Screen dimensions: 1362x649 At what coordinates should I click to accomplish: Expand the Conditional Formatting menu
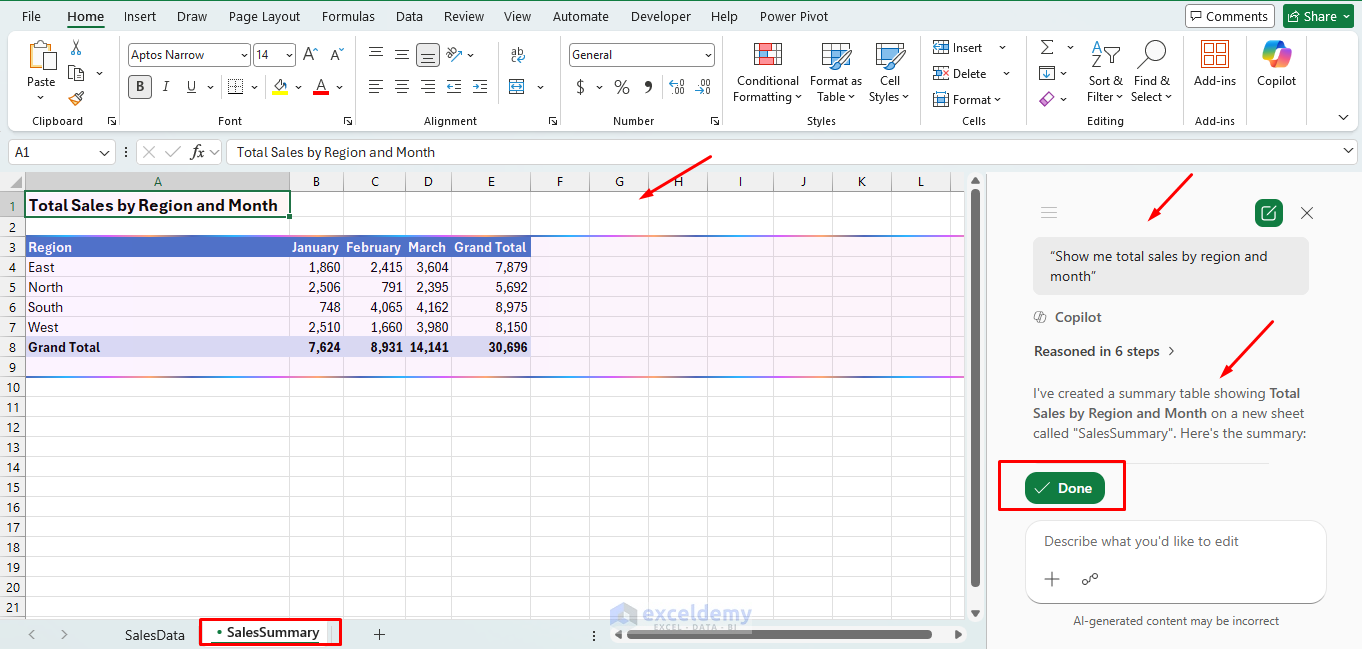click(x=767, y=72)
